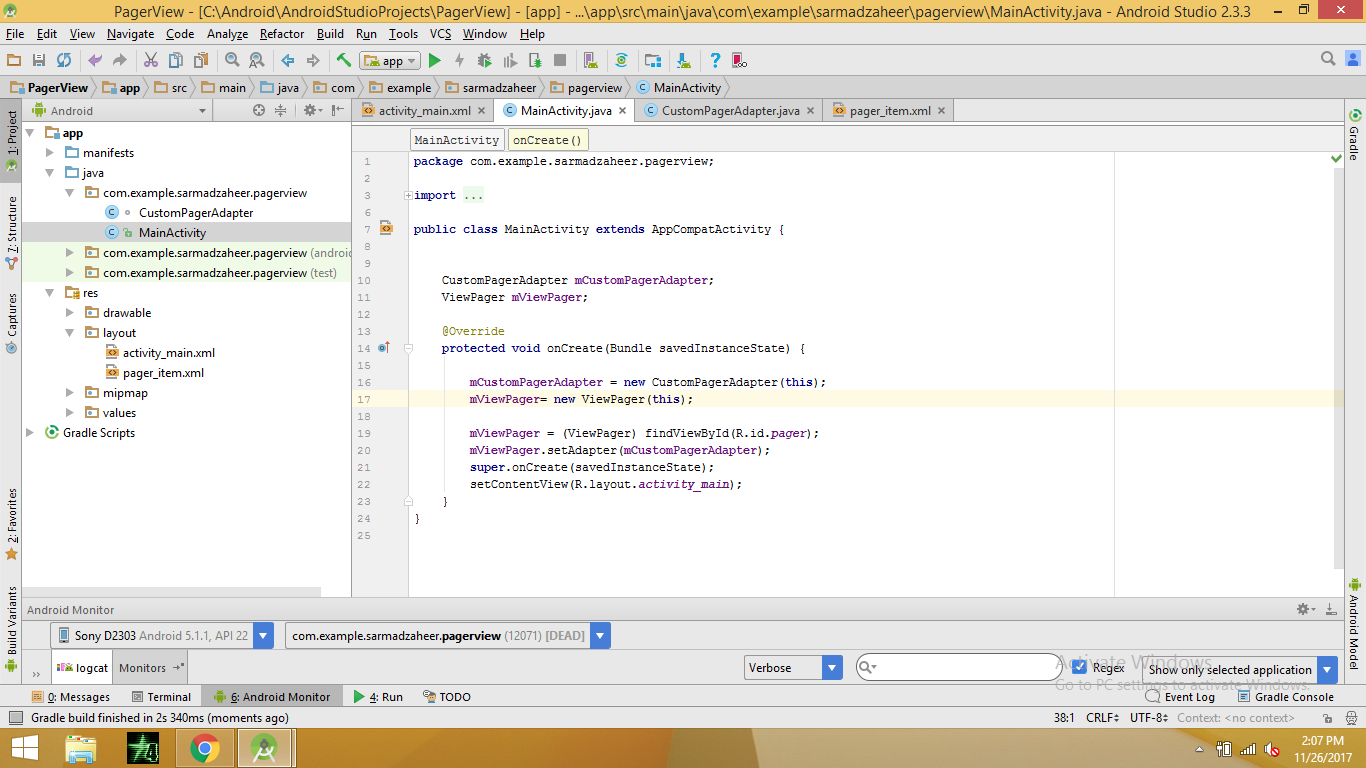Viewport: 1366px width, 768px height.
Task: Open the TODO tool window
Action: click(446, 697)
